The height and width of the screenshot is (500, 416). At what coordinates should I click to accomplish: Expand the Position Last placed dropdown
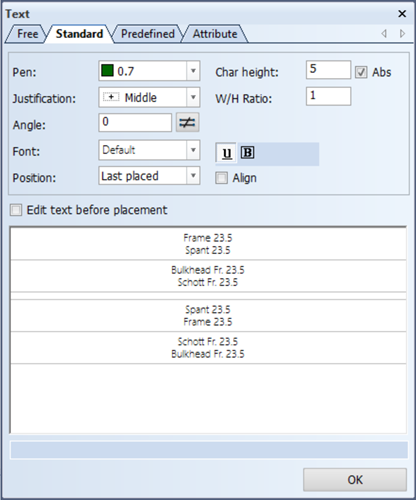coord(193,176)
